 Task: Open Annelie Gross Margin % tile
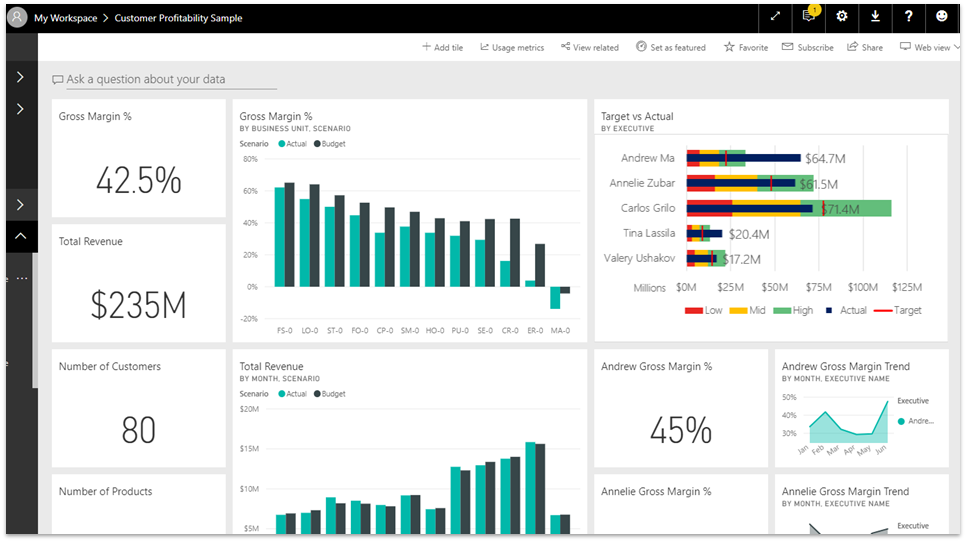pyautogui.click(x=681, y=504)
